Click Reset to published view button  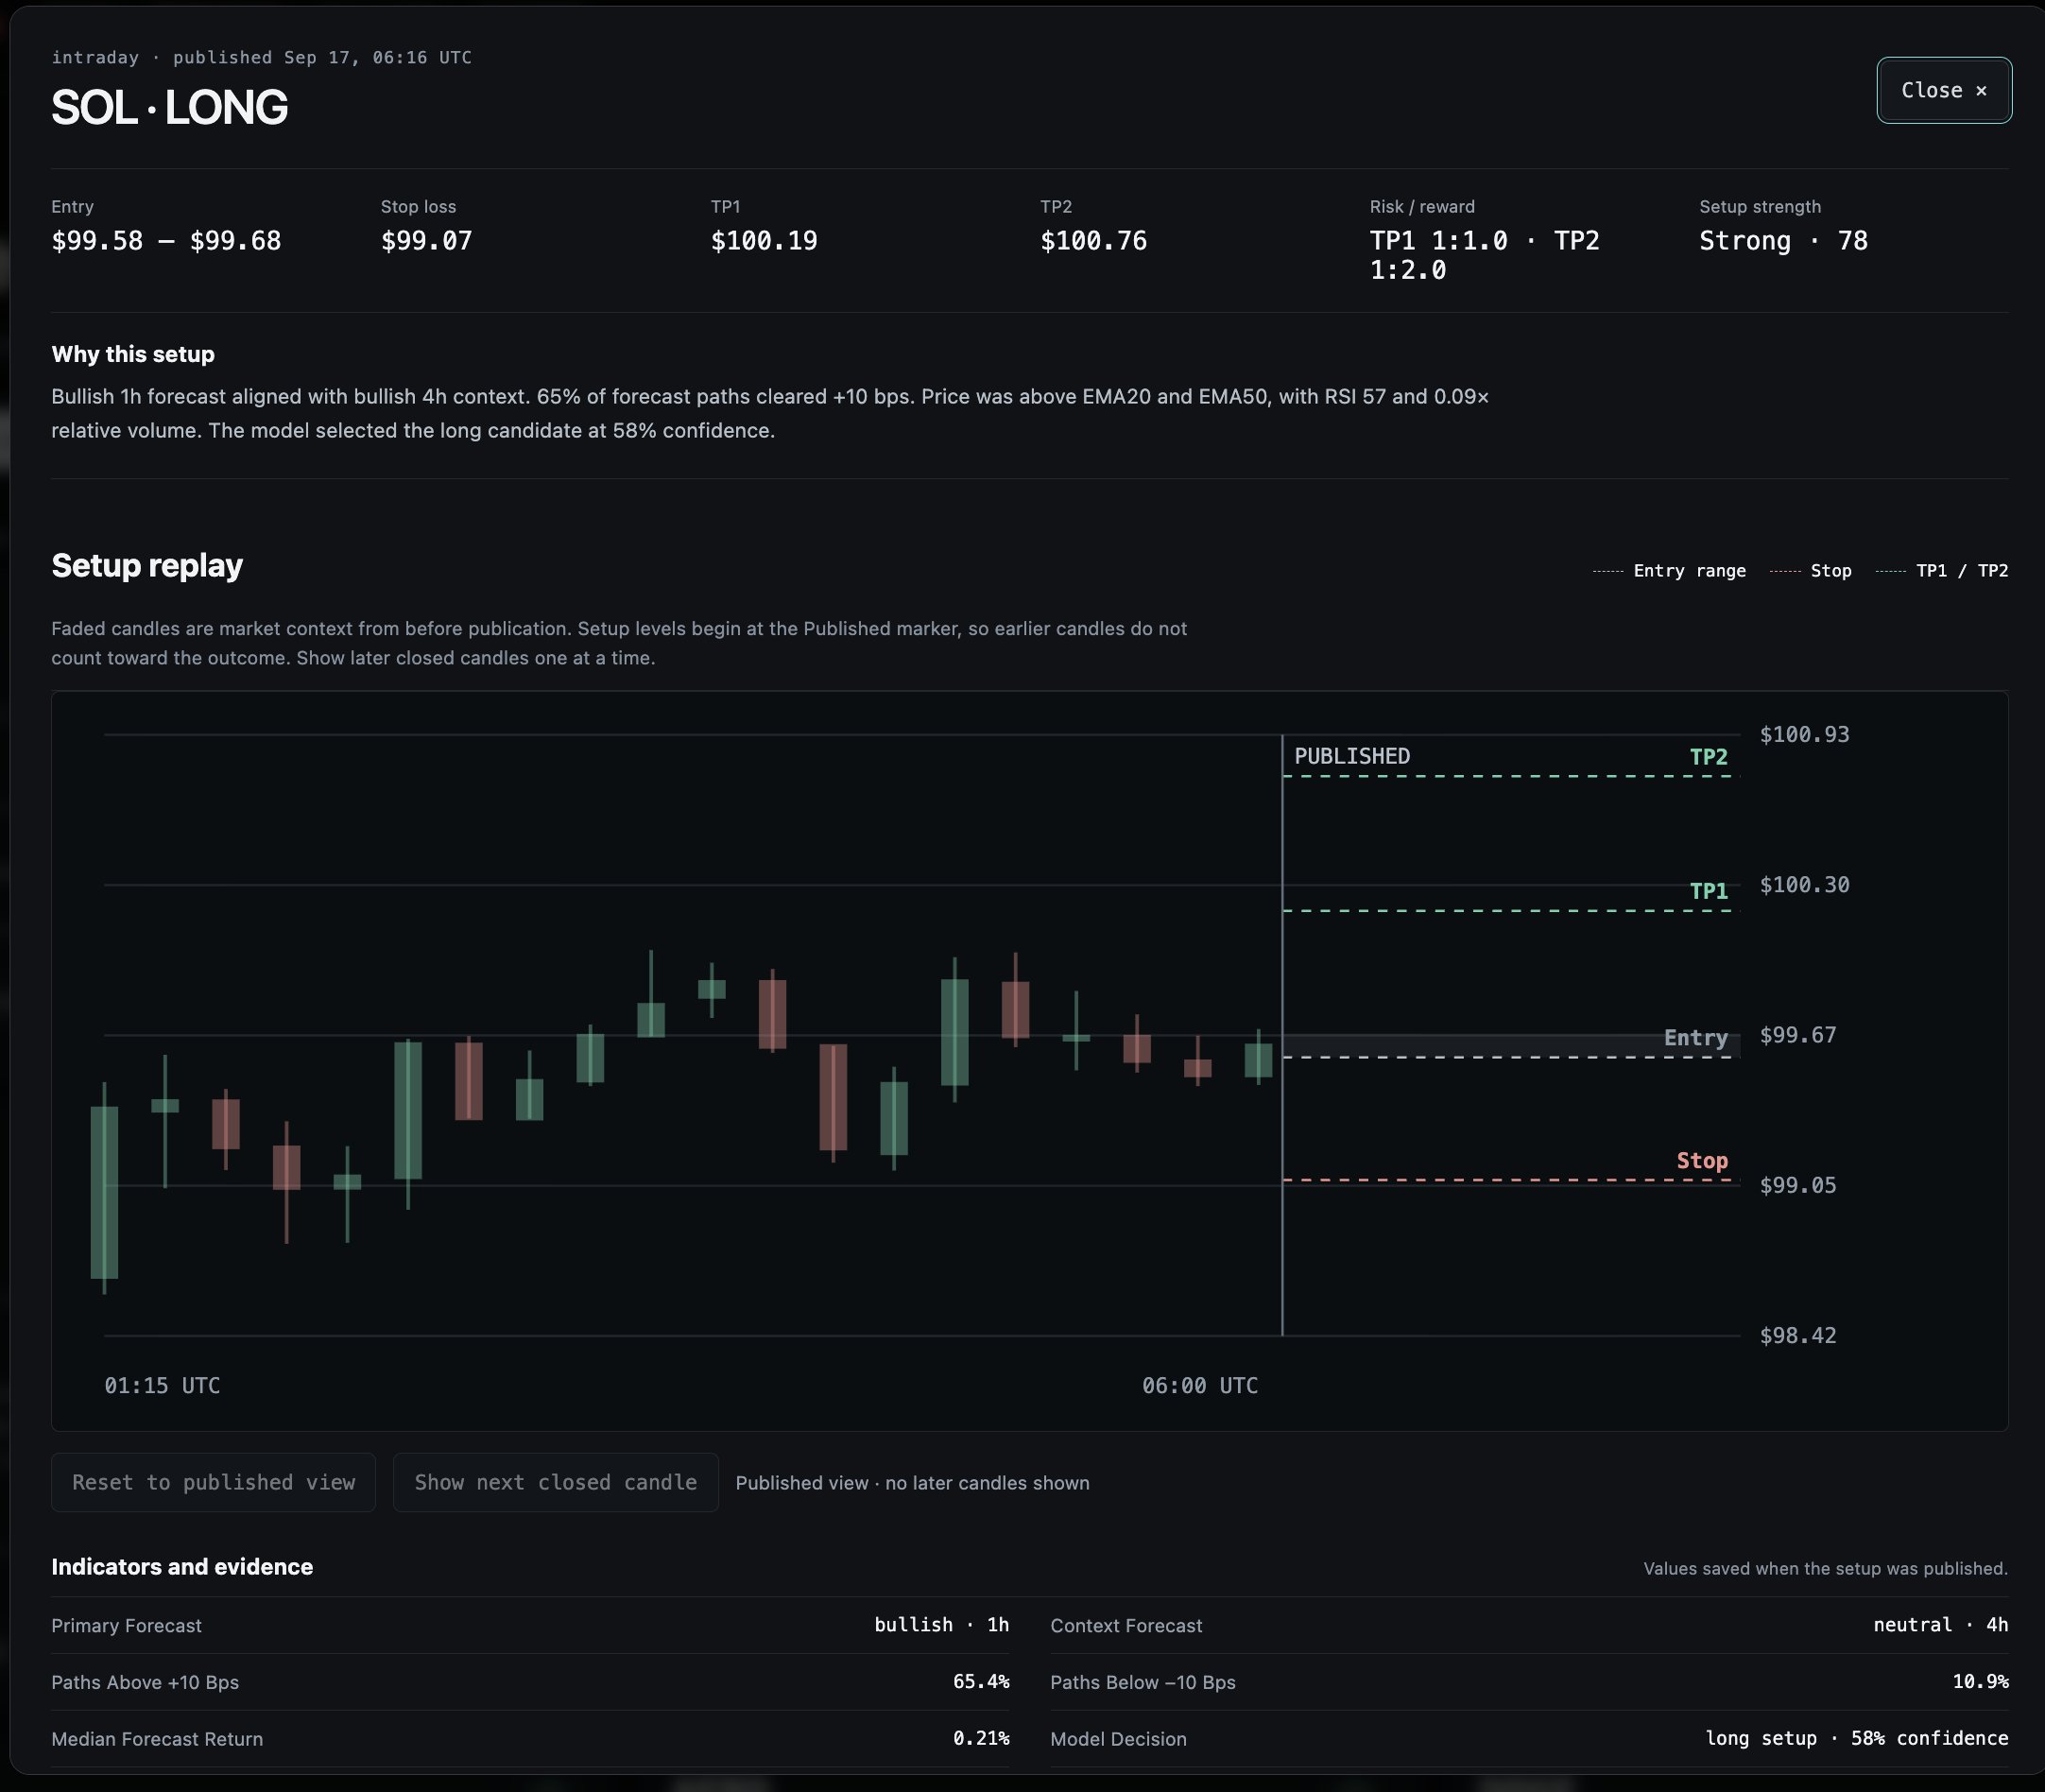coord(213,1482)
